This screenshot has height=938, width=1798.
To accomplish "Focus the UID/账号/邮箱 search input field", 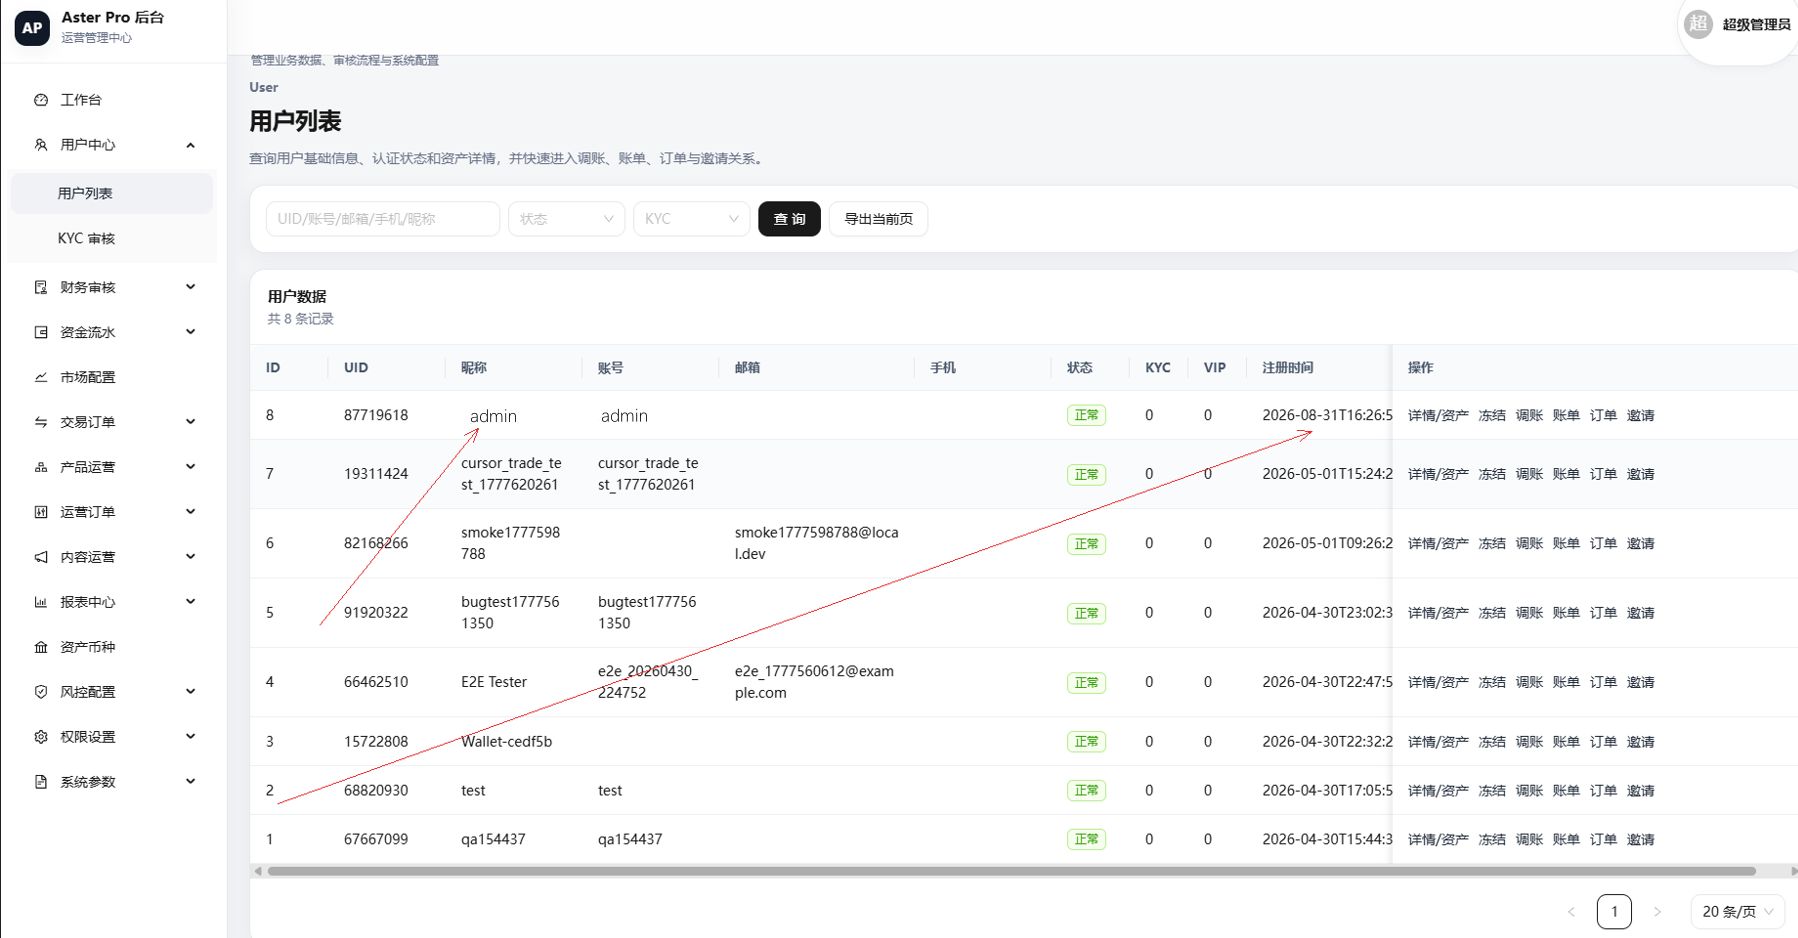I will [x=383, y=219].
